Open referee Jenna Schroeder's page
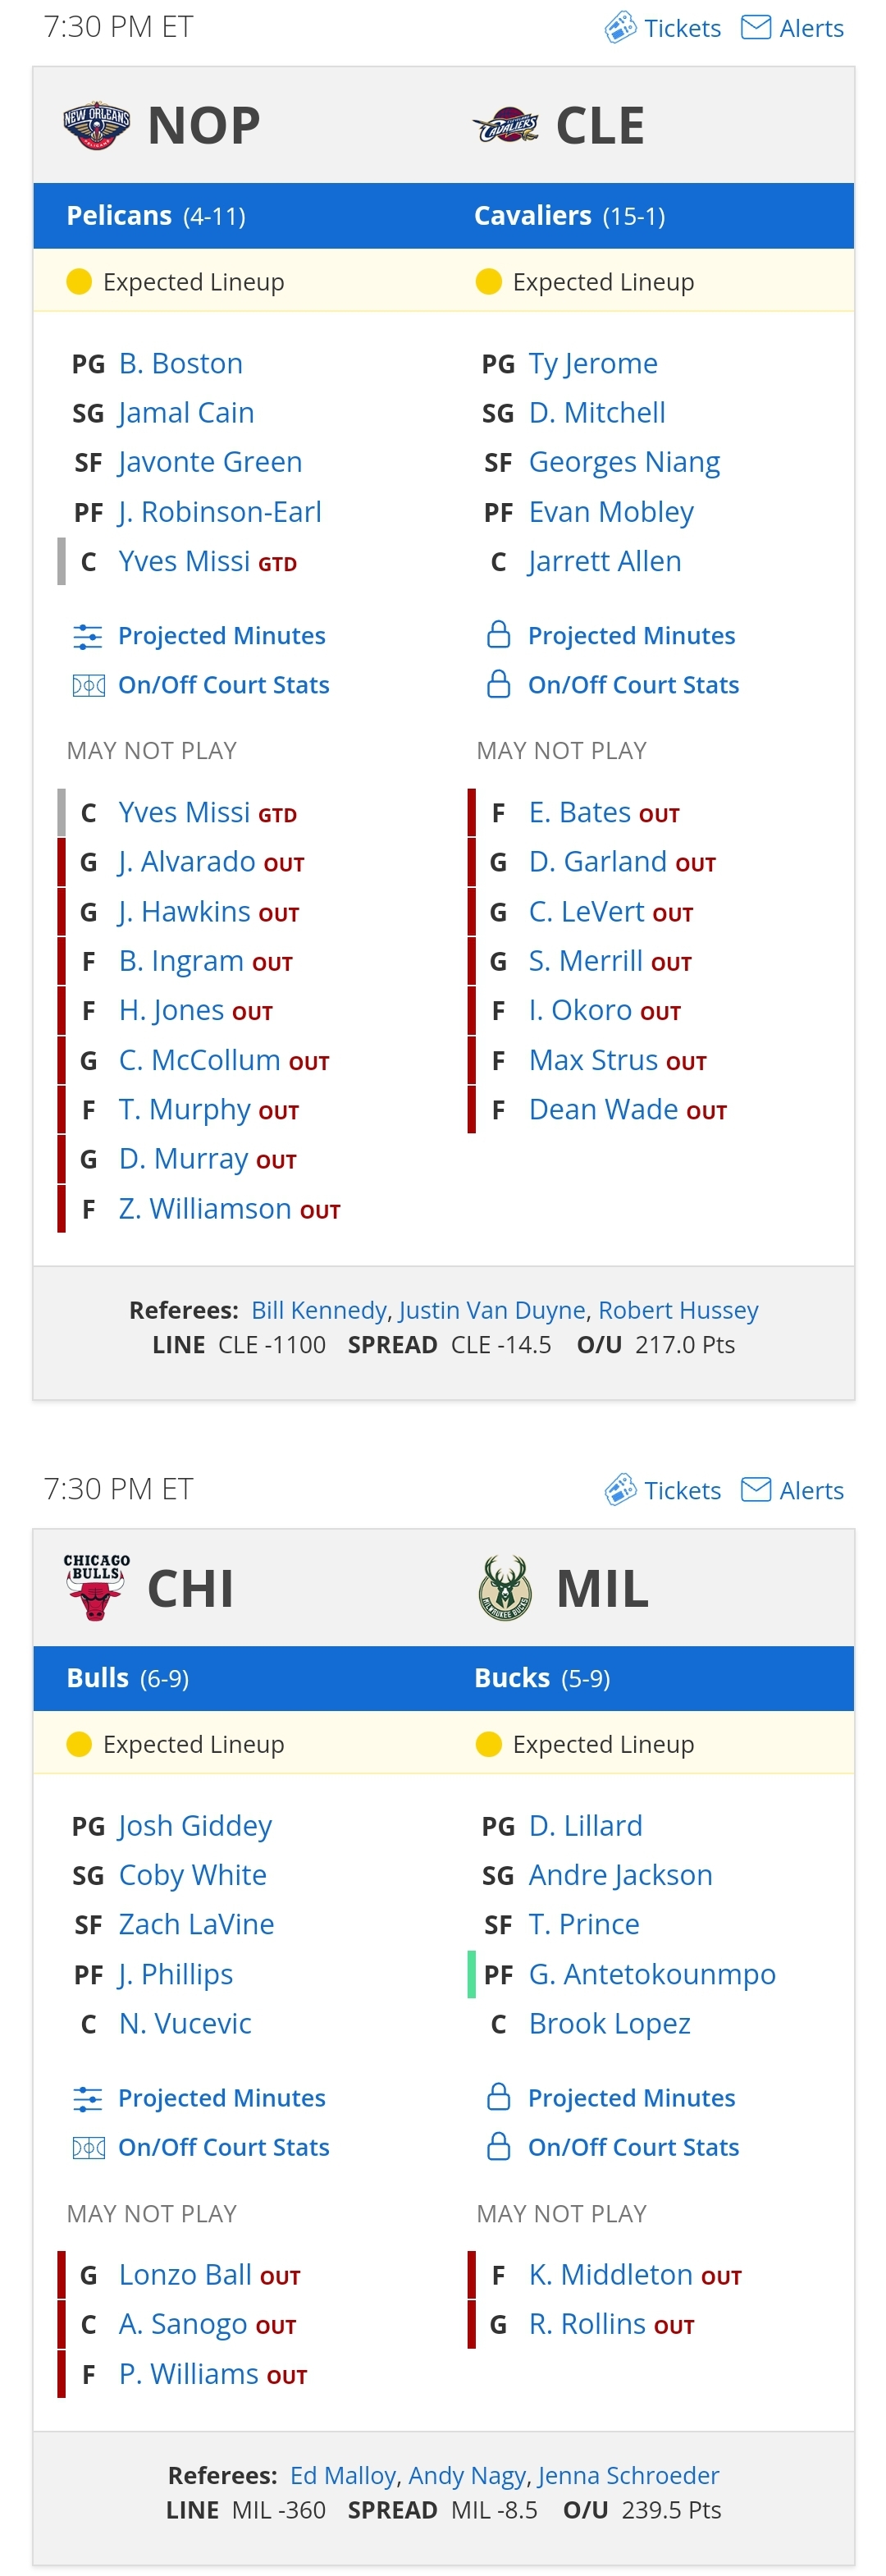Image resolution: width=886 pixels, height=2576 pixels. 628,2475
